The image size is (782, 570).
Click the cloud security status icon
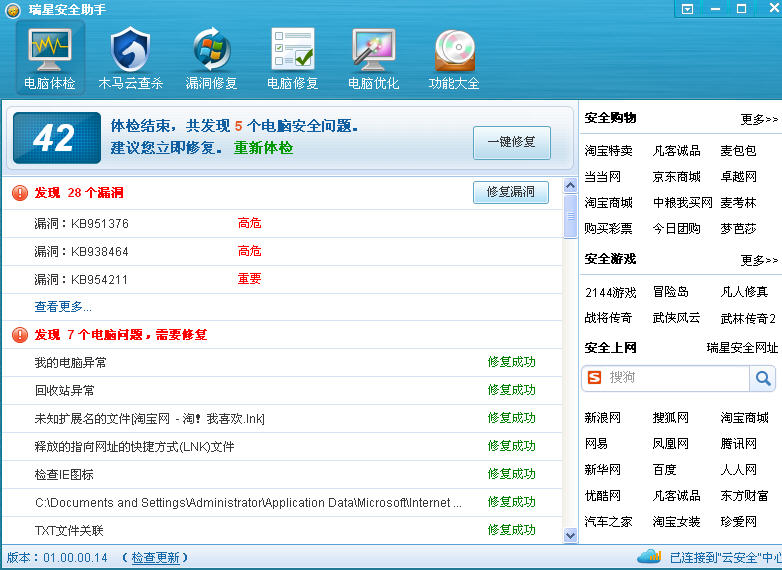[649, 556]
